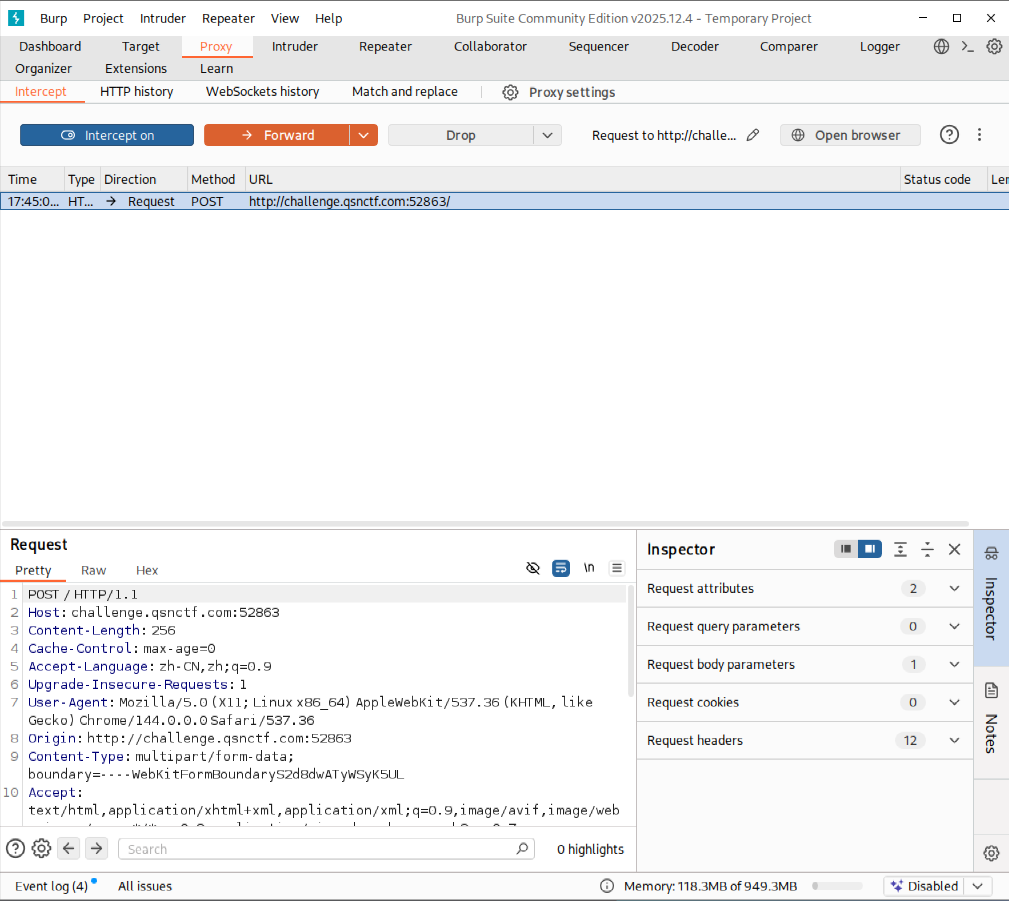Collapse all Inspector sections icon
1009x901 pixels.
927,549
